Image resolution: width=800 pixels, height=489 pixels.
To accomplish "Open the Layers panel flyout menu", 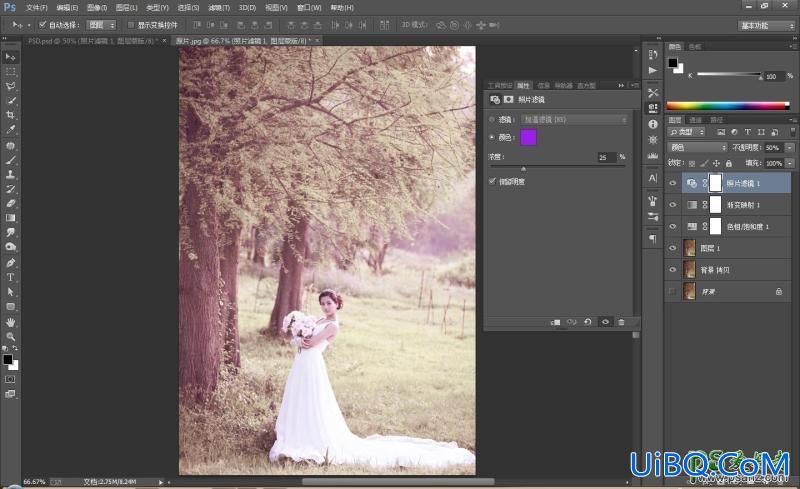I will tap(792, 119).
